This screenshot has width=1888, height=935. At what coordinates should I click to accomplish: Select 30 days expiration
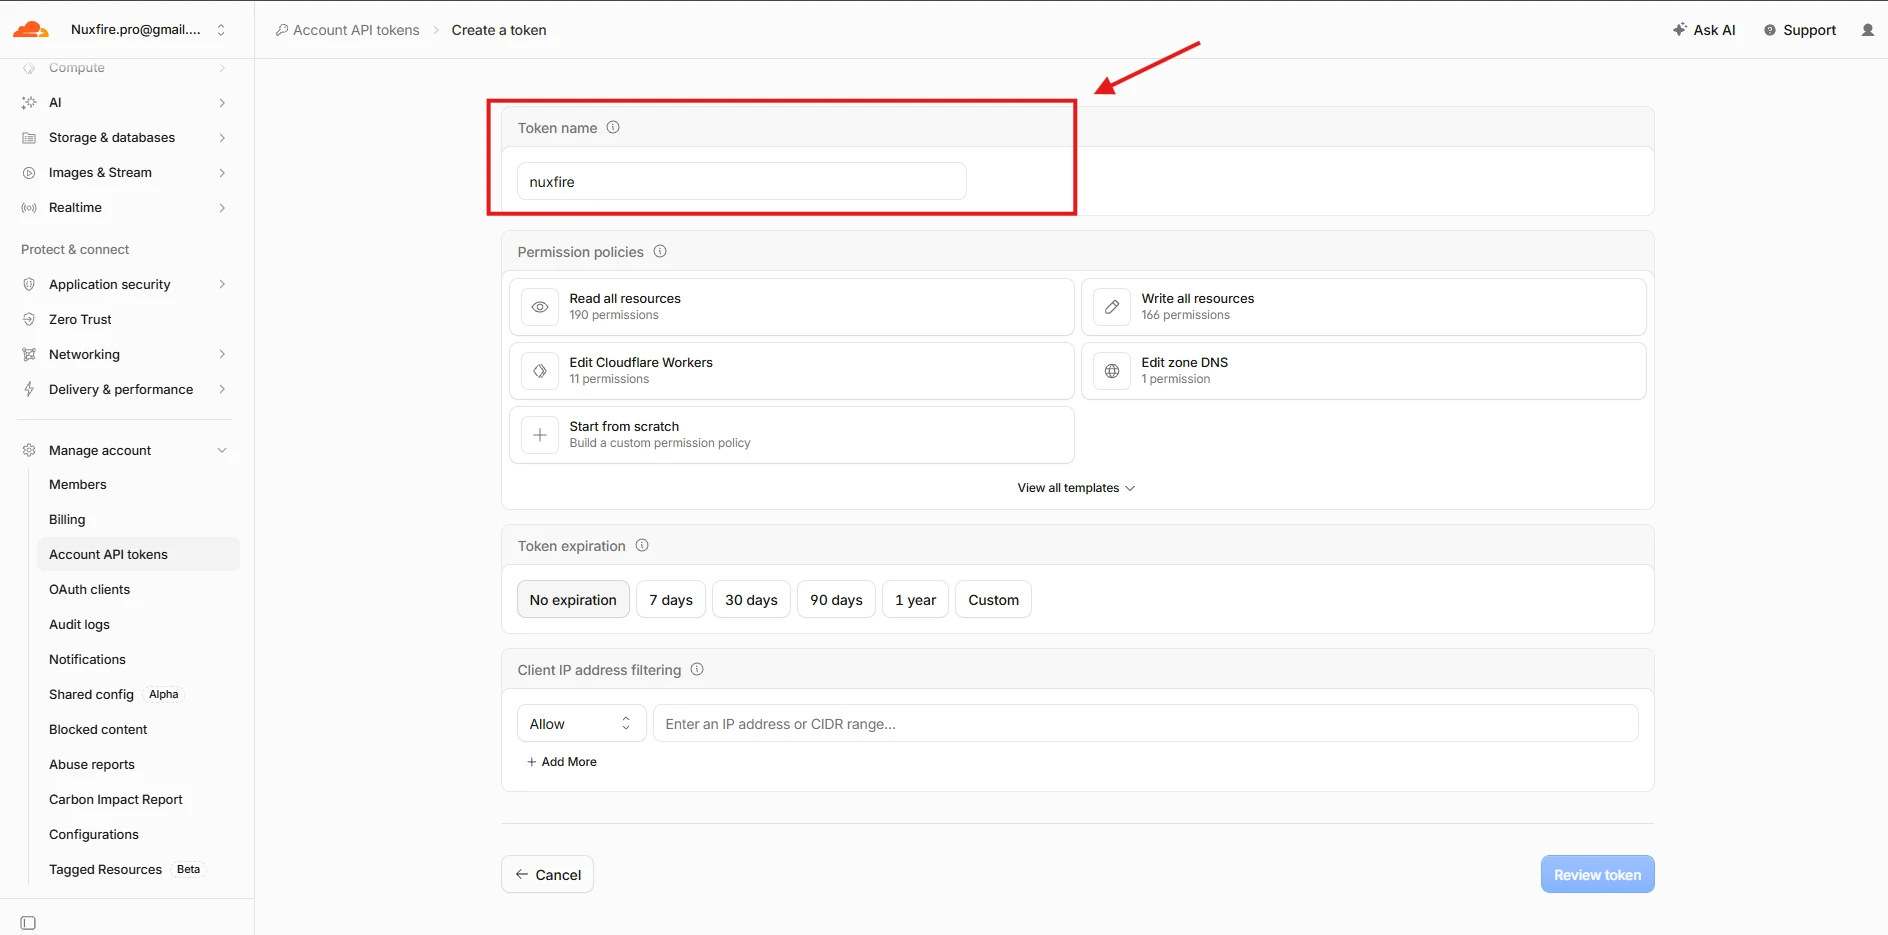click(751, 600)
